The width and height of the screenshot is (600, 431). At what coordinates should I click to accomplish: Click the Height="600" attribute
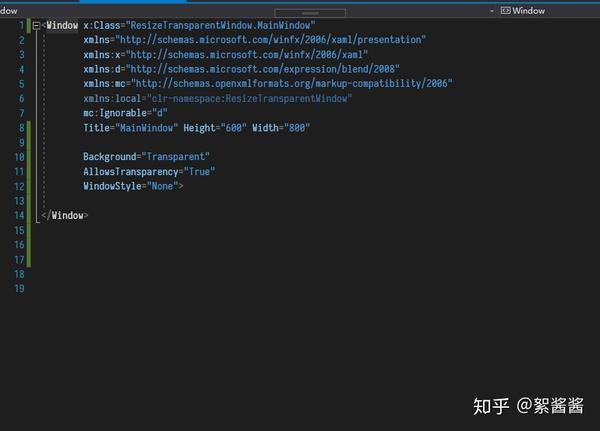coord(215,128)
